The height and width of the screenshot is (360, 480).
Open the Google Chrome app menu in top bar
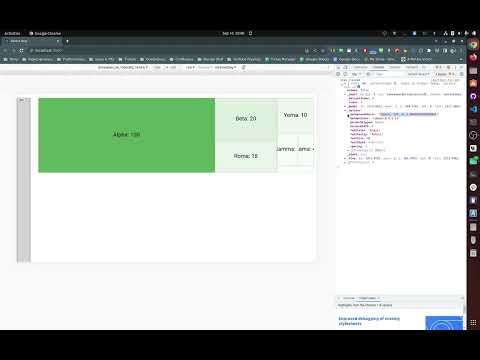pos(45,33)
